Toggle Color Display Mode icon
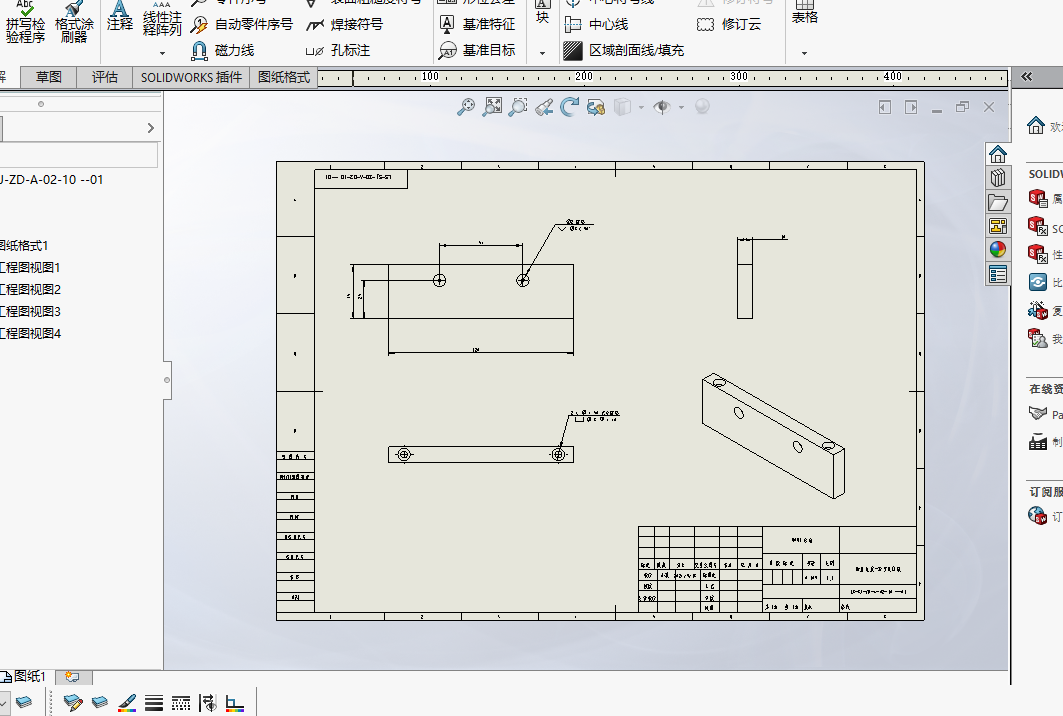This screenshot has width=1063, height=716. pyautogui.click(x=235, y=704)
